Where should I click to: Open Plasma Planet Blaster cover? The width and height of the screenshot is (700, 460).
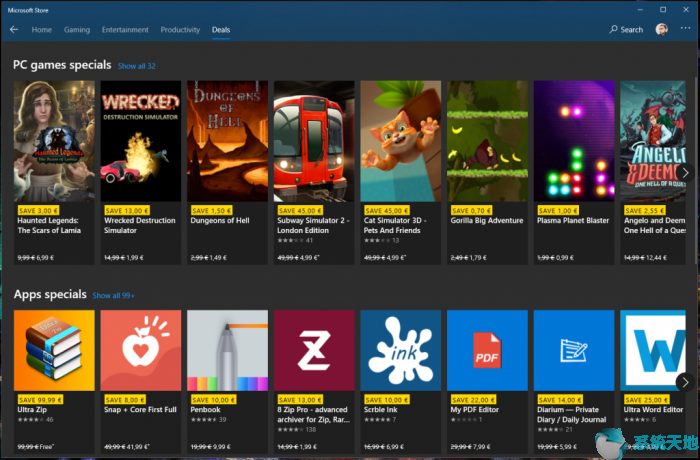click(x=574, y=141)
